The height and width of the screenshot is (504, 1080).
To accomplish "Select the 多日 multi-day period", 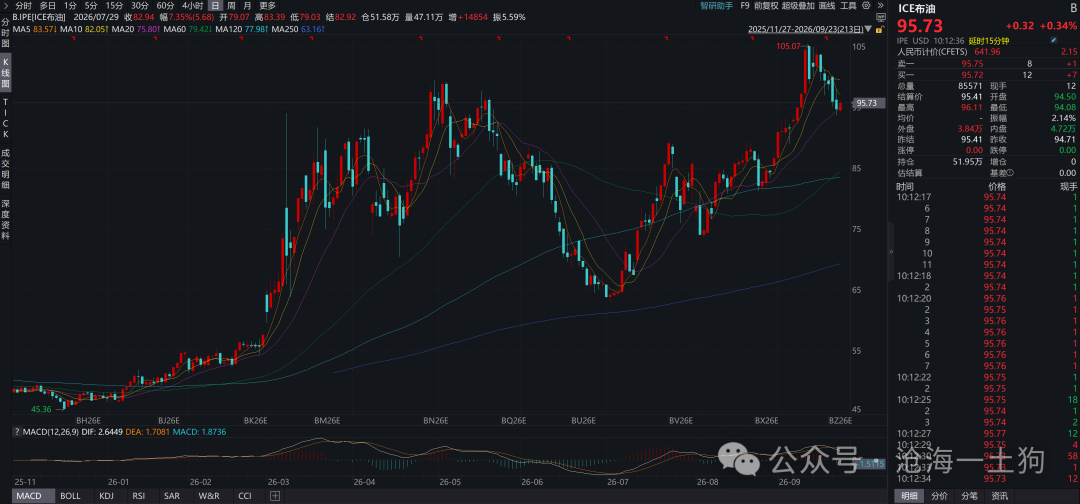I will [48, 5].
